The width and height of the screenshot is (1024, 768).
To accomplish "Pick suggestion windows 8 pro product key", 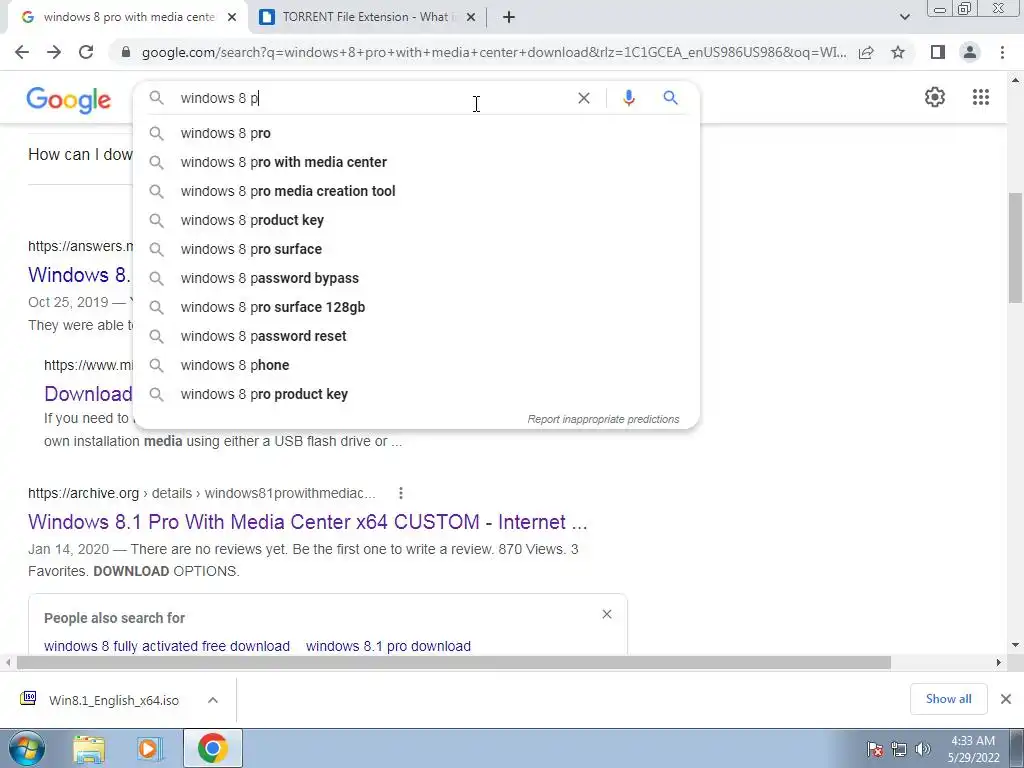I will point(416,394).
